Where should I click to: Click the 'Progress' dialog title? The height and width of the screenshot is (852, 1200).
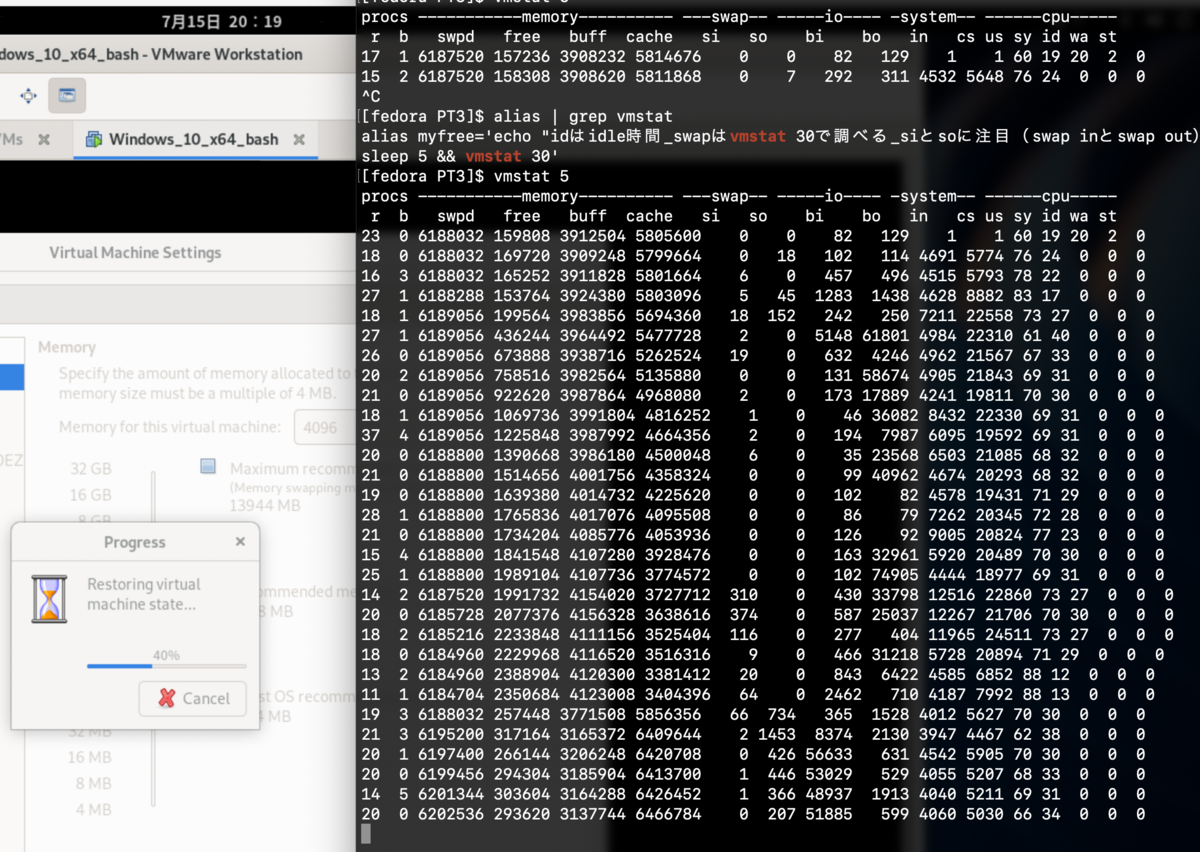click(x=135, y=542)
